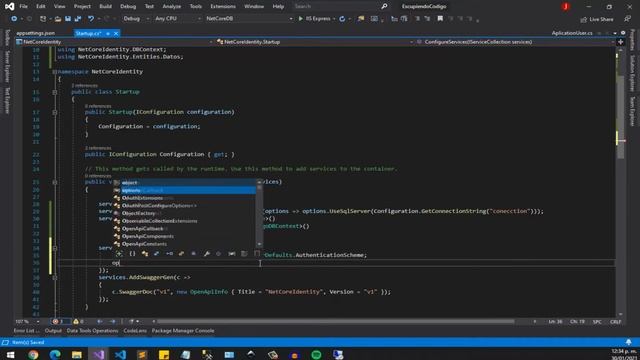This screenshot has height=360, width=640.
Task: Collapse the namespace NetCoreIdentity block
Action: tap(55, 72)
